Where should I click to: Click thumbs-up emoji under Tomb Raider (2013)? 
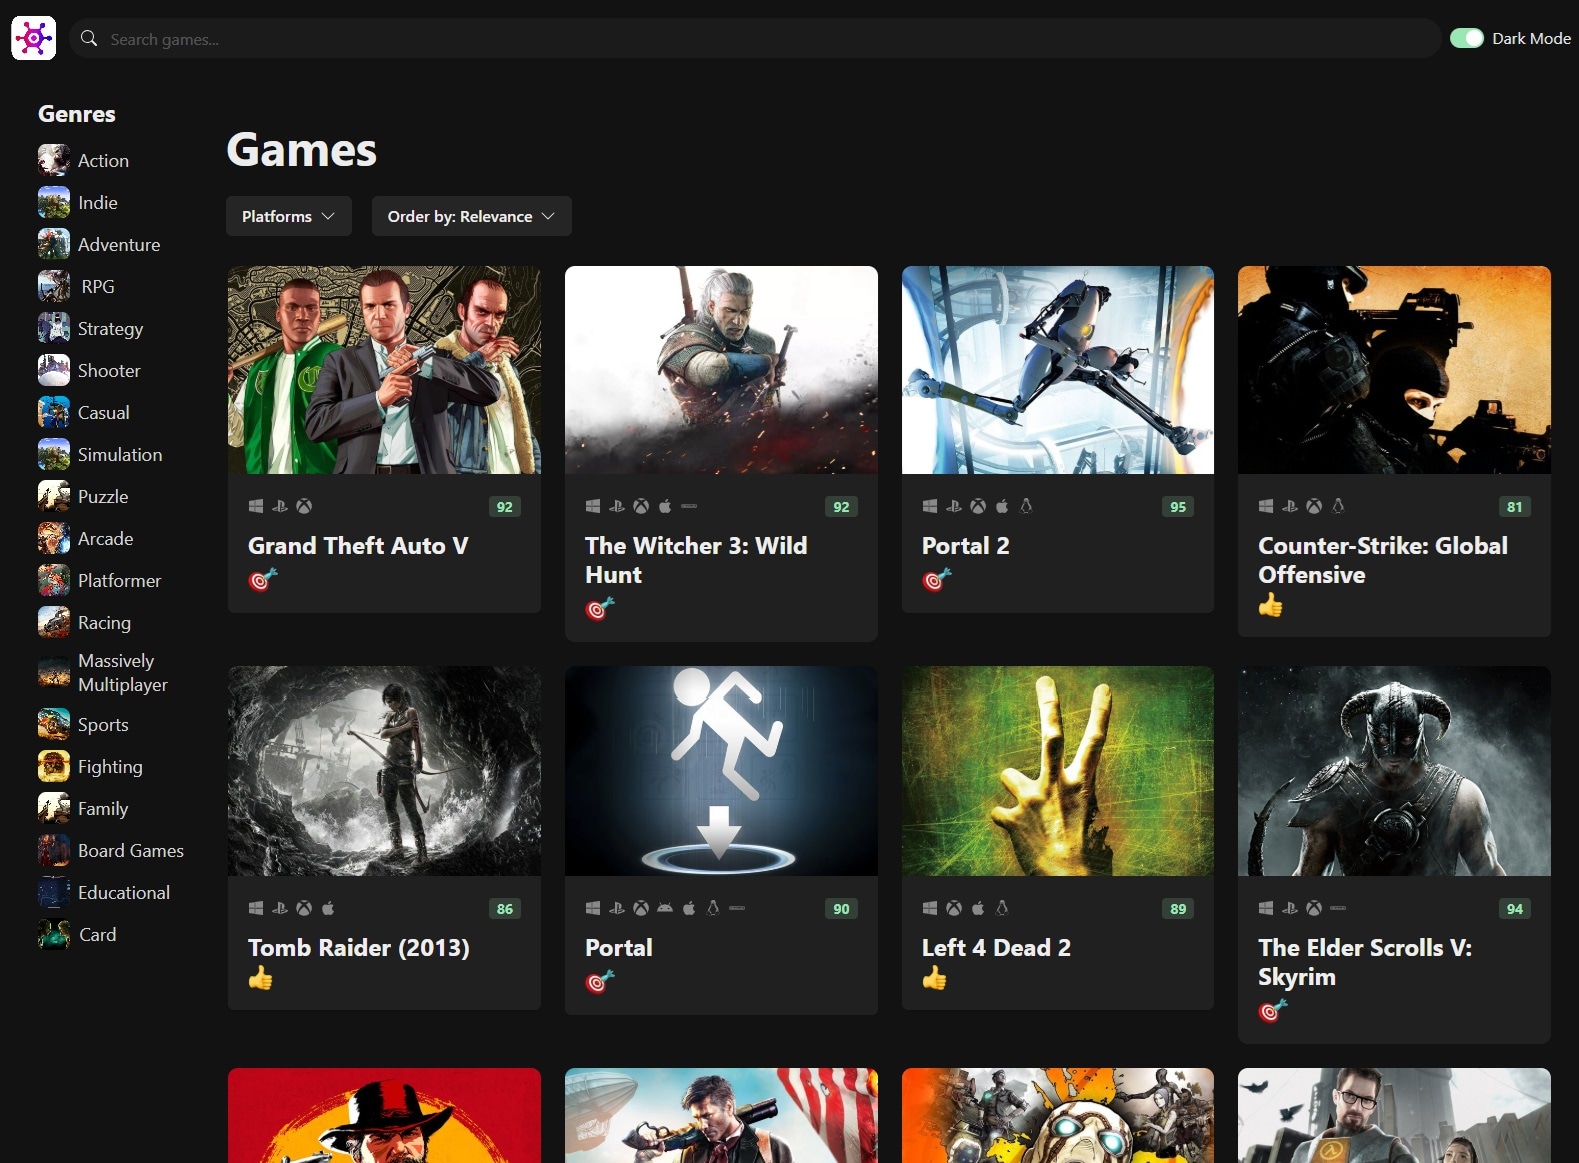[260, 978]
